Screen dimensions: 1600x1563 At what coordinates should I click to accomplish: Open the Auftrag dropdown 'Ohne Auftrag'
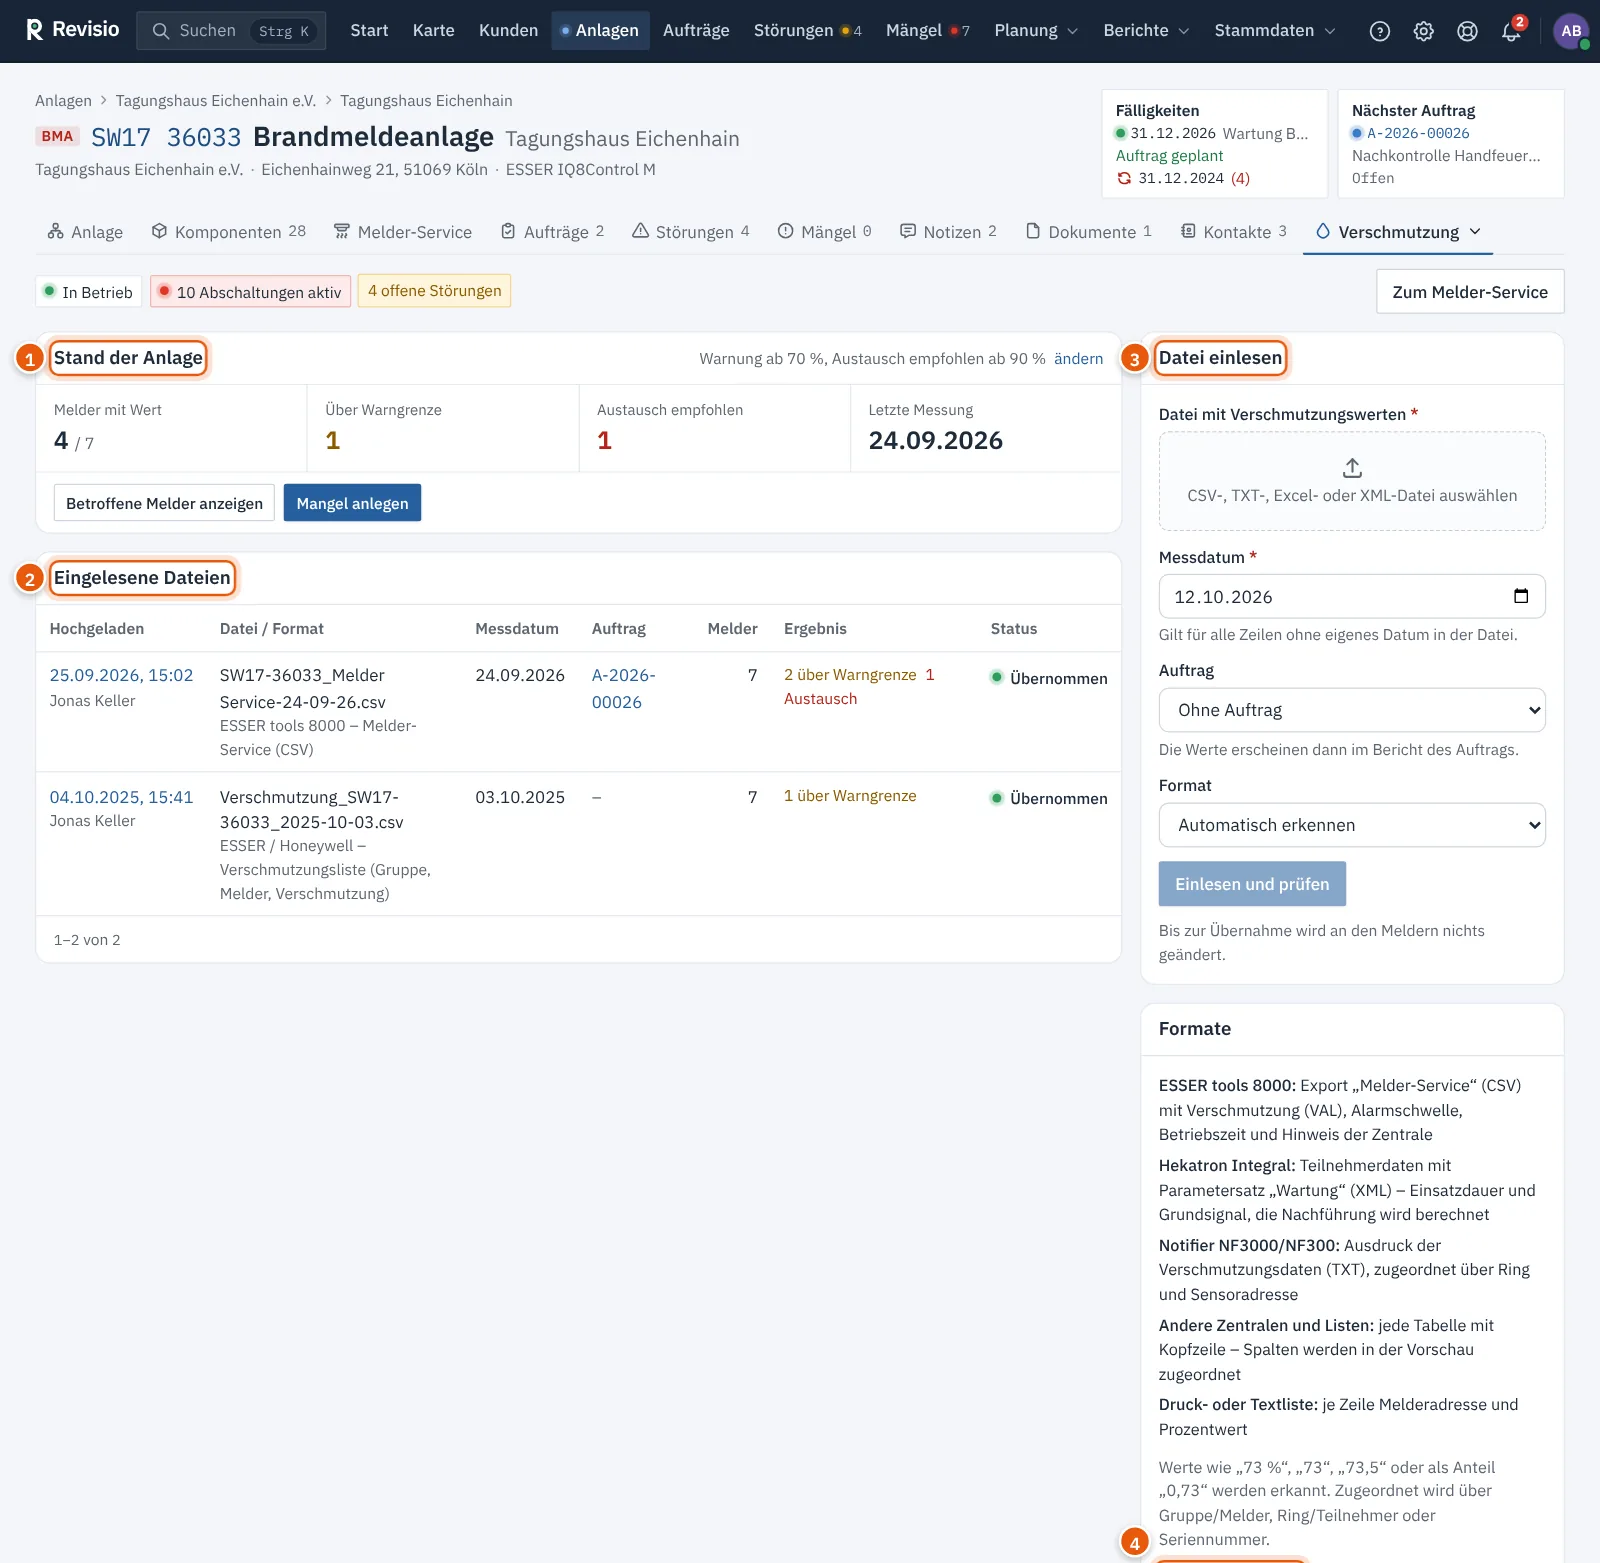[1352, 710]
